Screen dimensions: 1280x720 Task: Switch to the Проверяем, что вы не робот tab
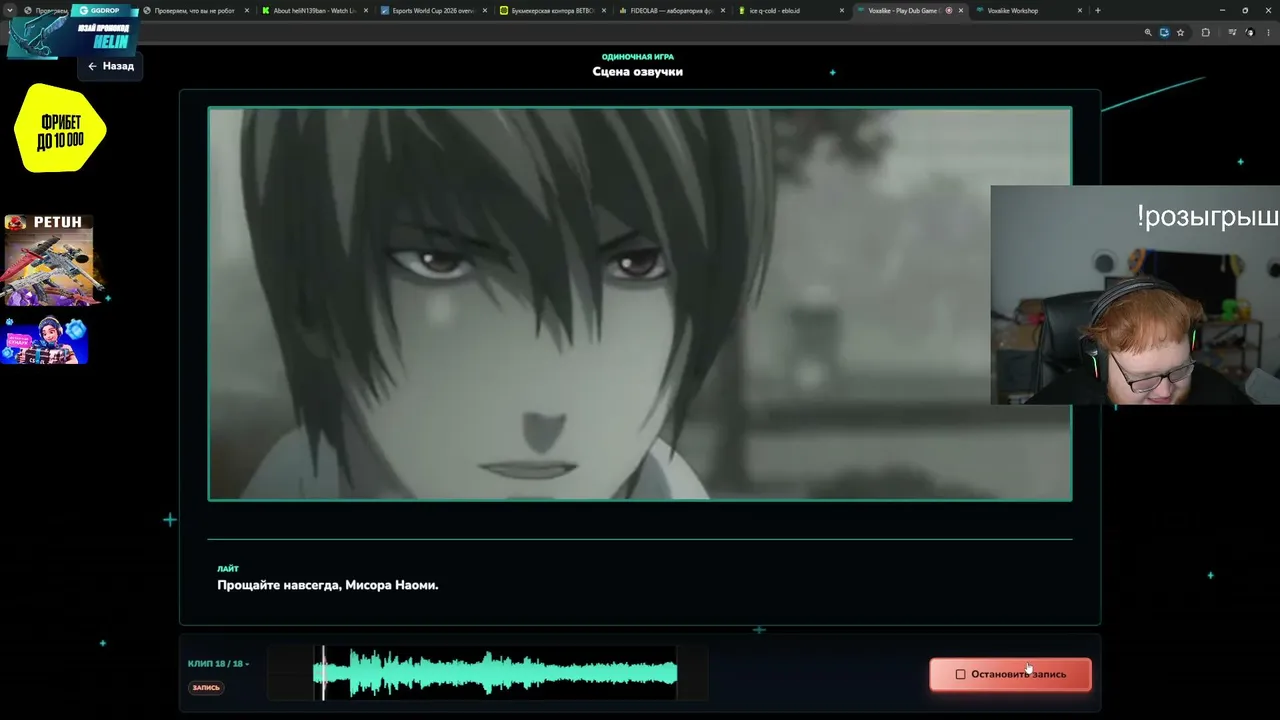[x=195, y=11]
